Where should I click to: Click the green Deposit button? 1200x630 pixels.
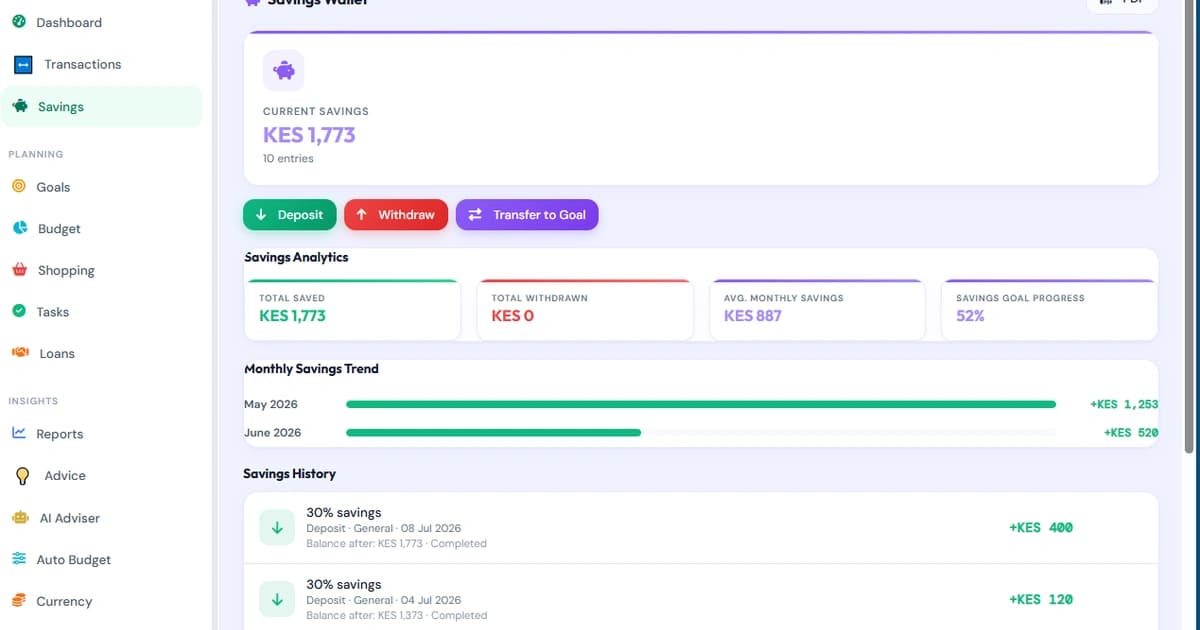pos(290,215)
